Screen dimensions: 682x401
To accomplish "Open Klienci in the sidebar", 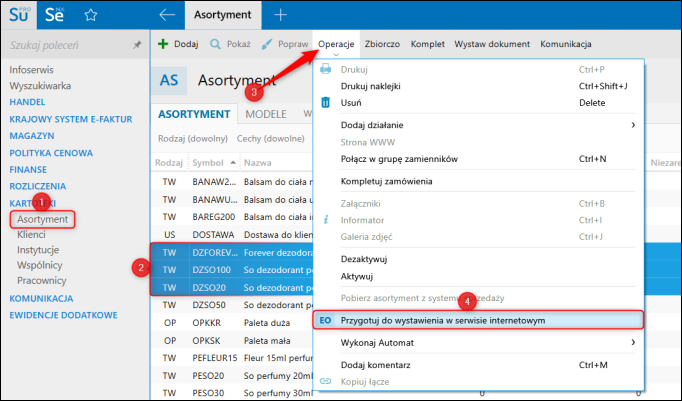I will point(31,234).
